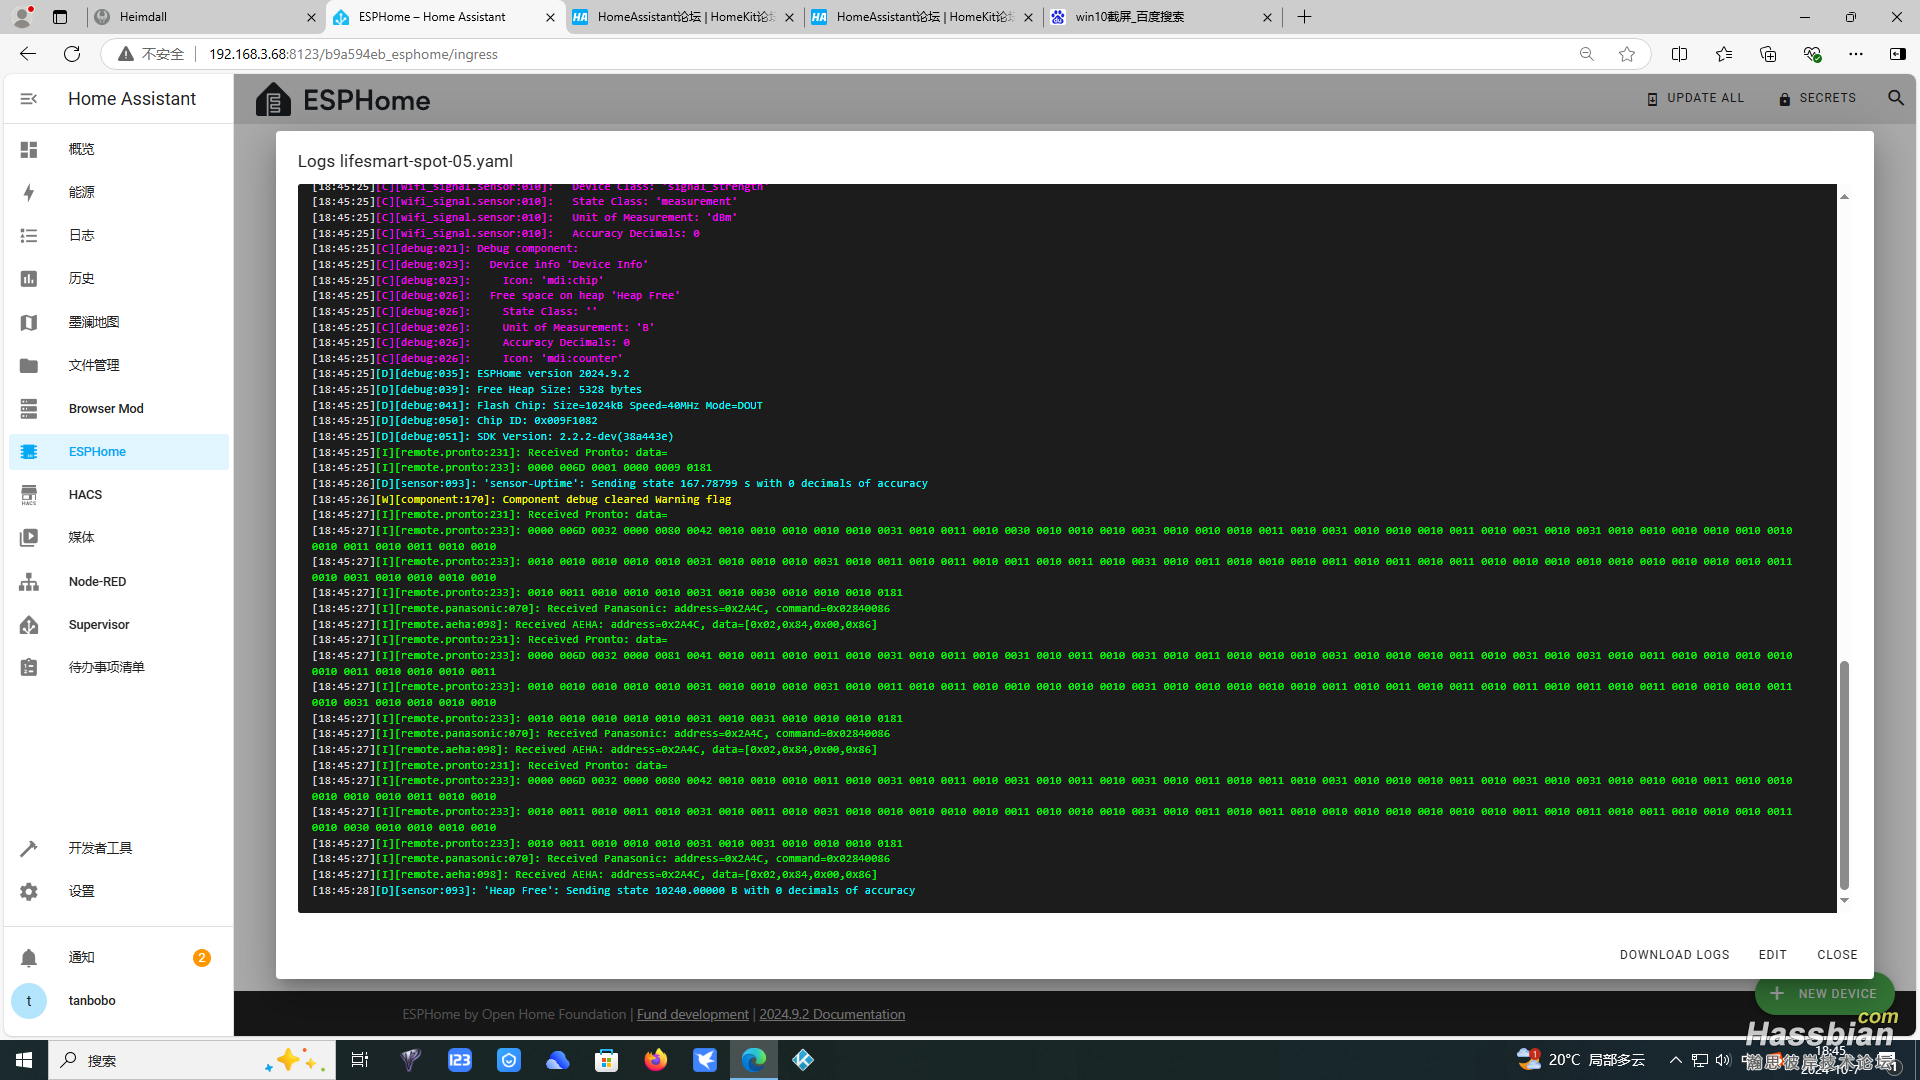Click the NEW DEVICE button
Image resolution: width=1920 pixels, height=1080 pixels.
click(x=1824, y=994)
